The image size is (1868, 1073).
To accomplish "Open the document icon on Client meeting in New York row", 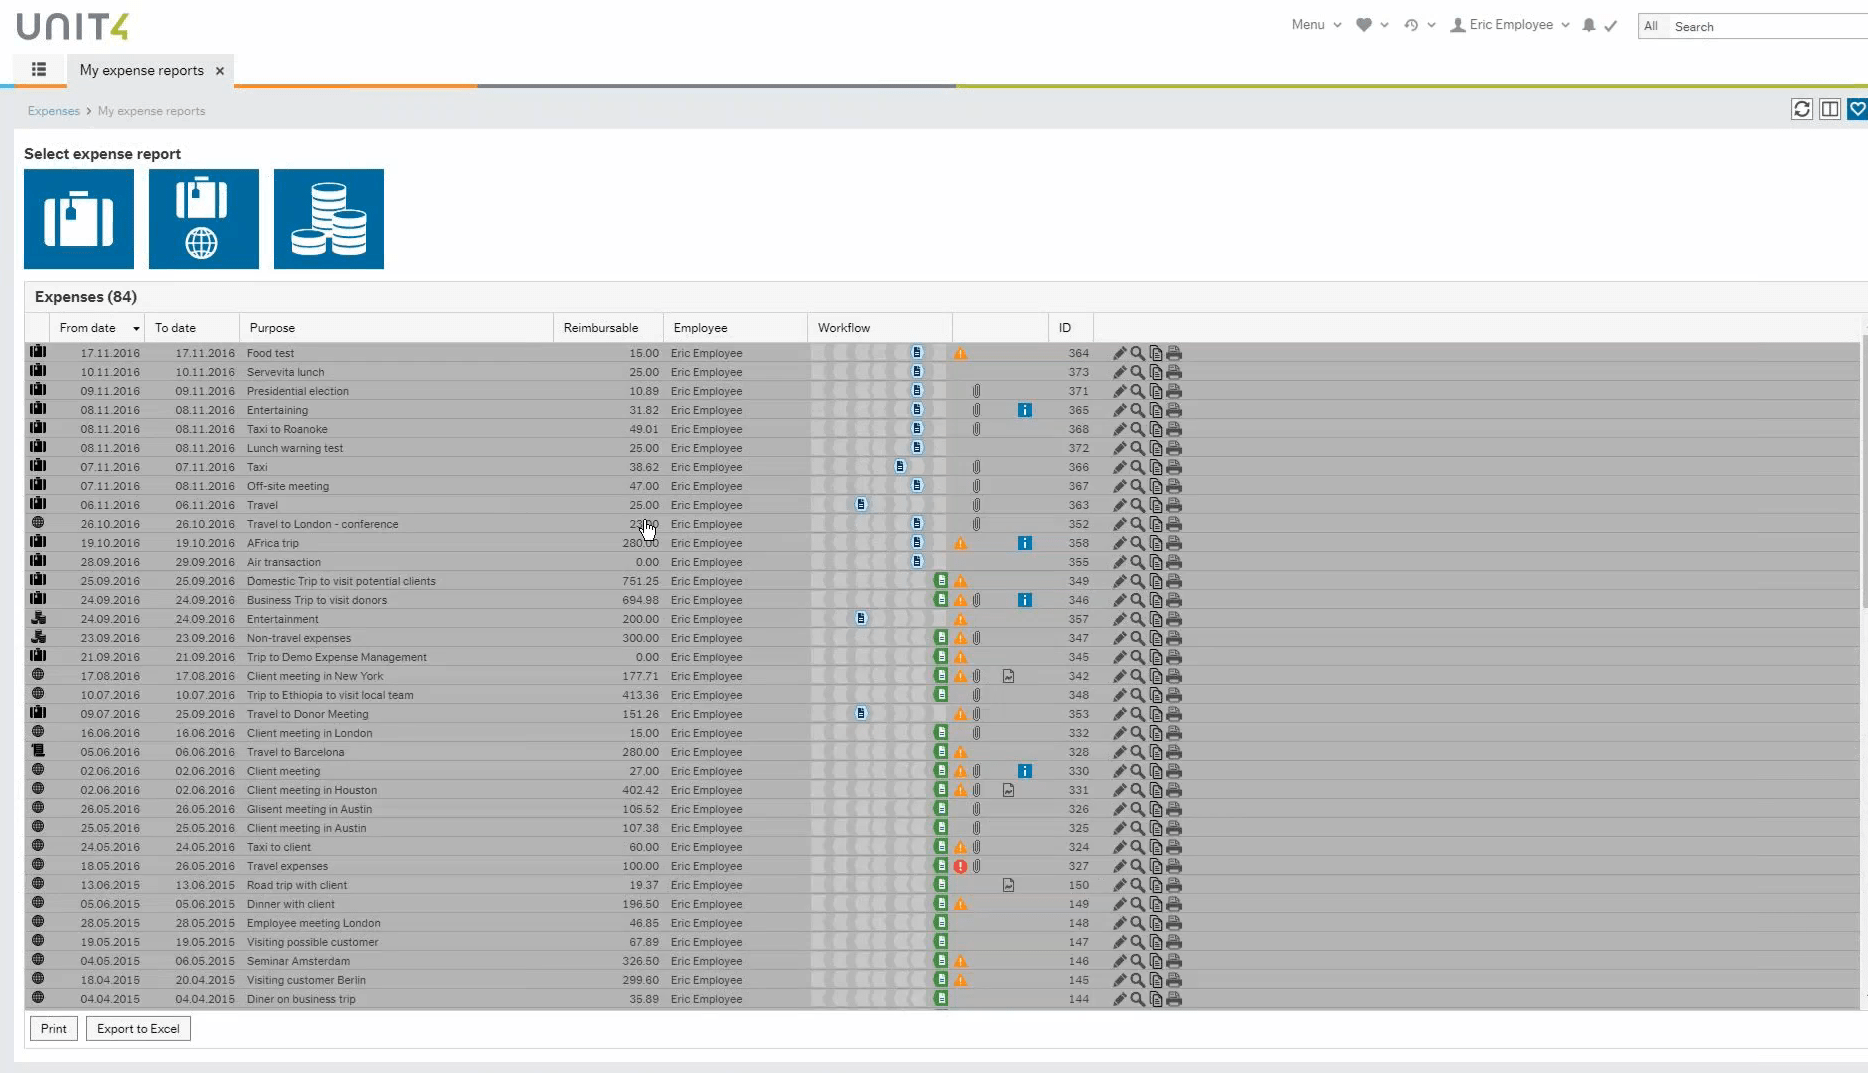I will [1009, 676].
